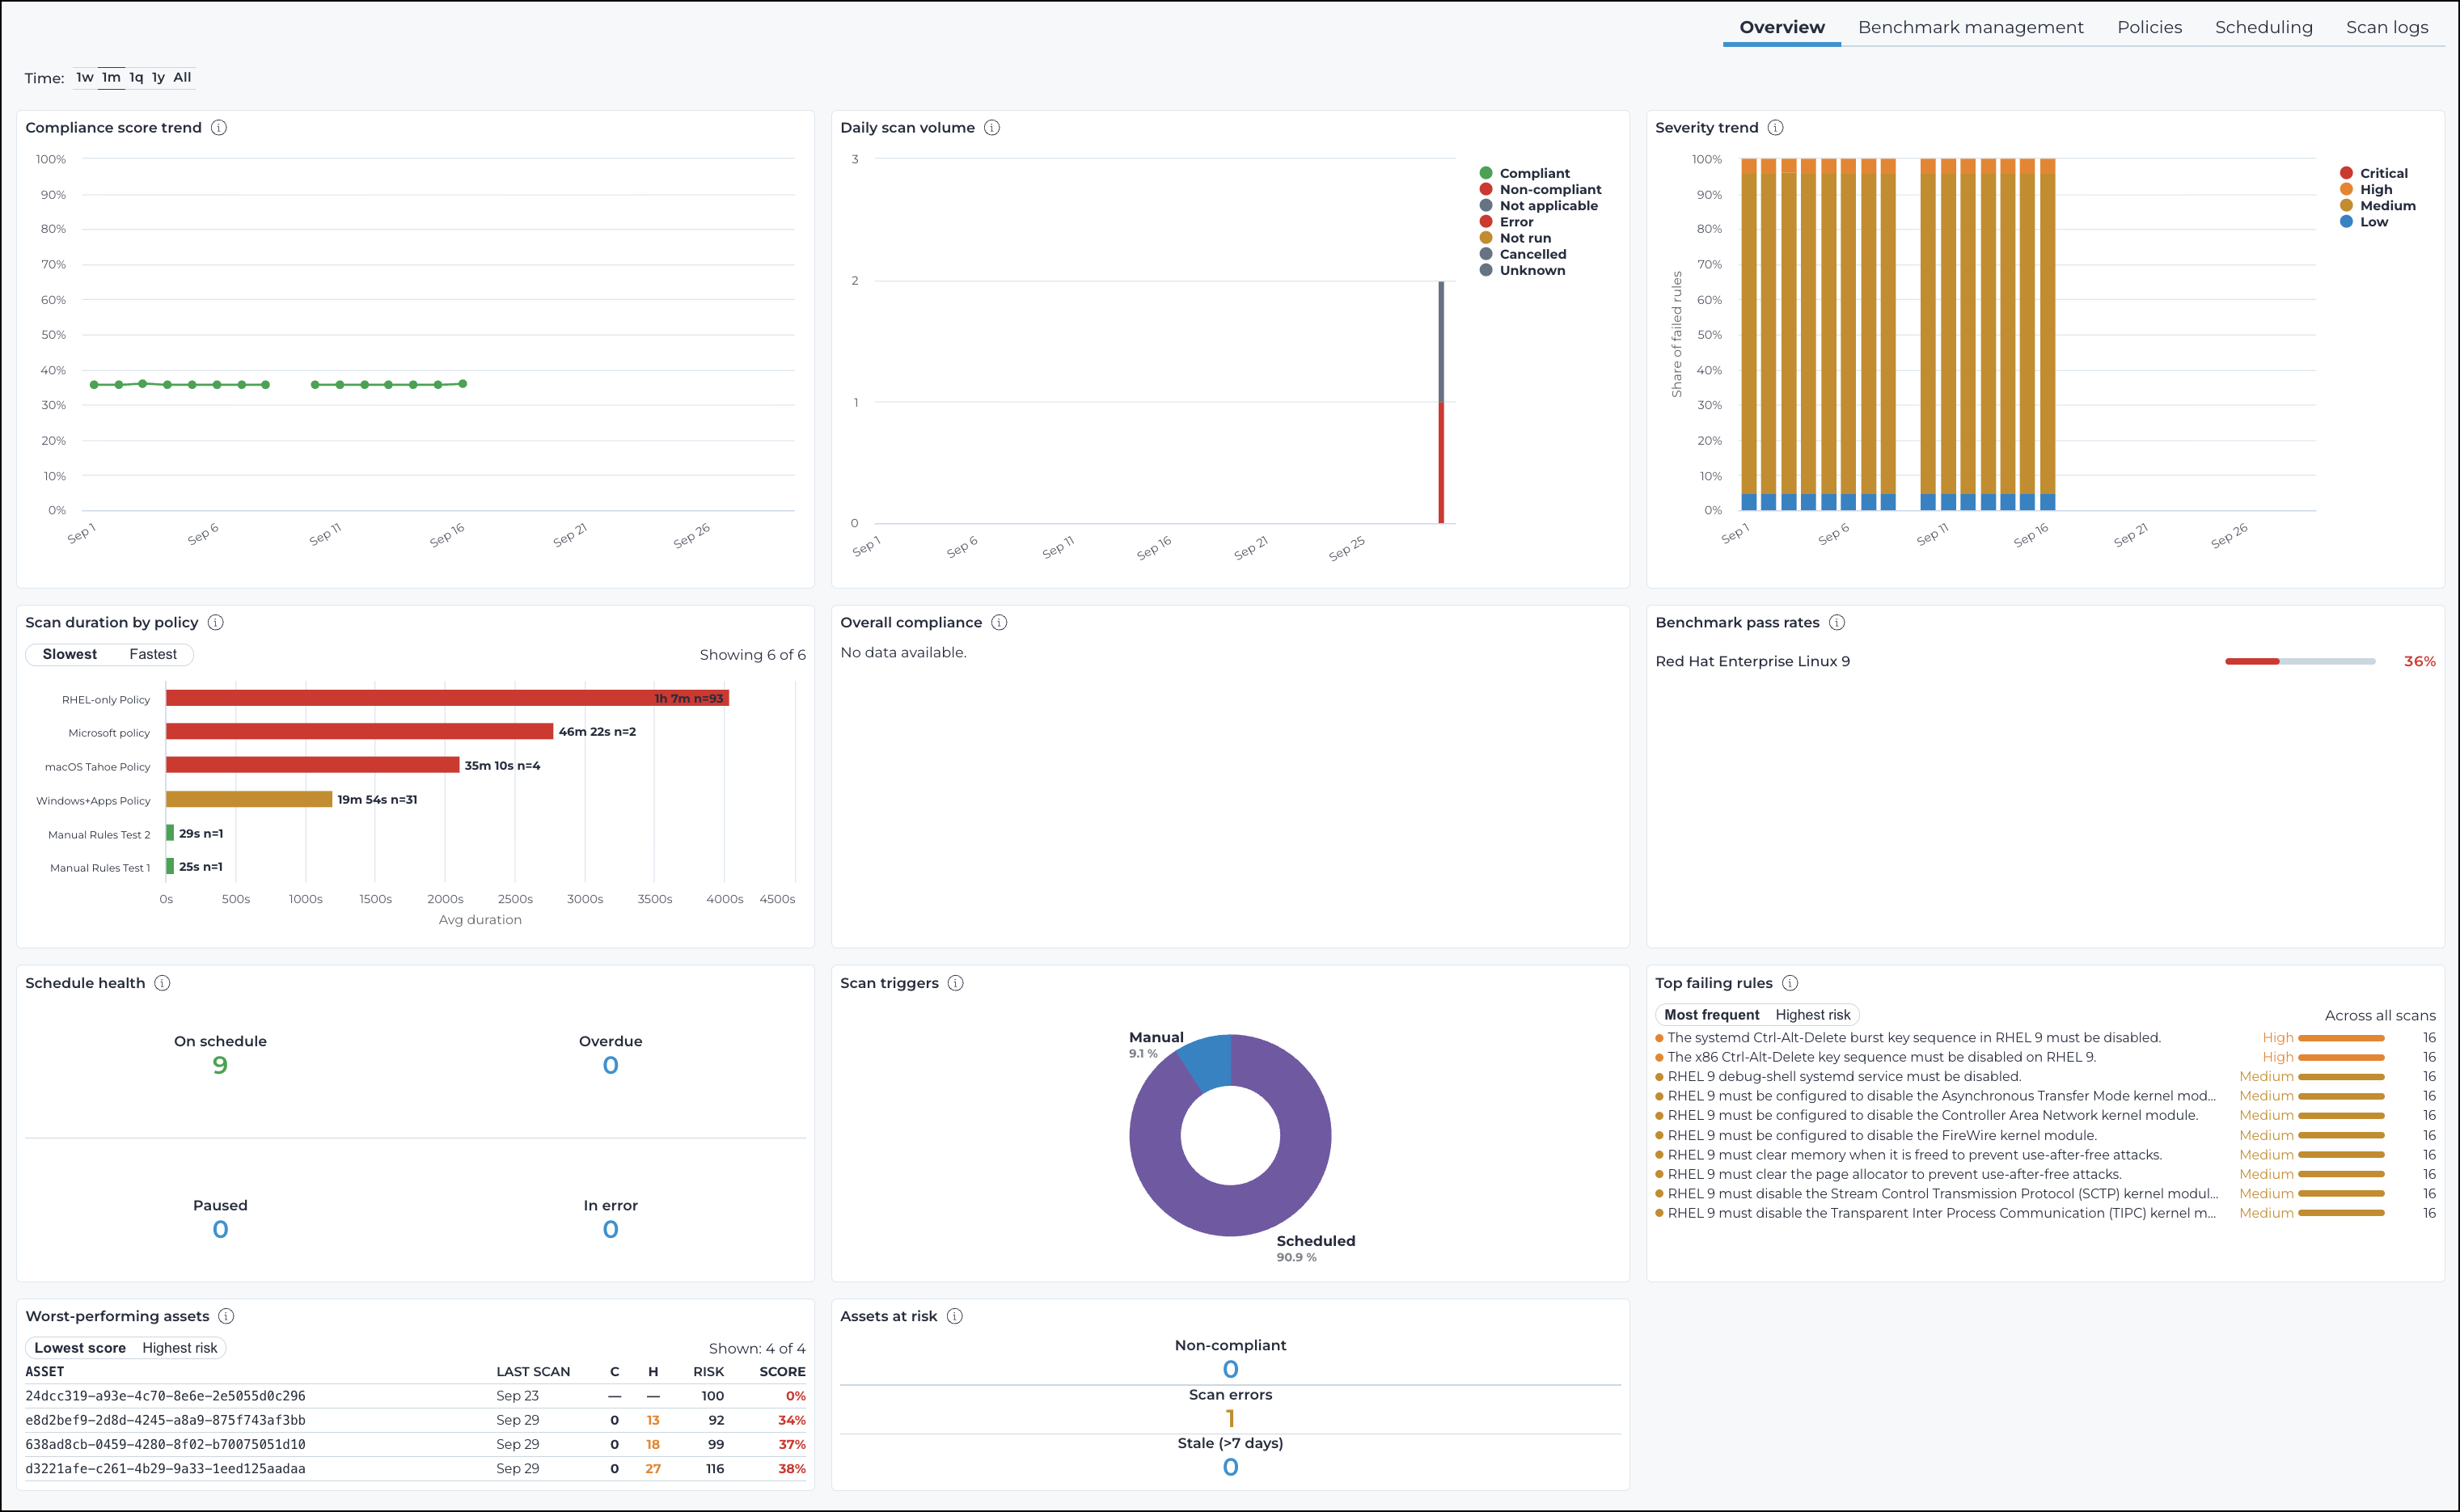Open the Scheduling tab
This screenshot has height=1512, width=2460.
tap(2263, 27)
